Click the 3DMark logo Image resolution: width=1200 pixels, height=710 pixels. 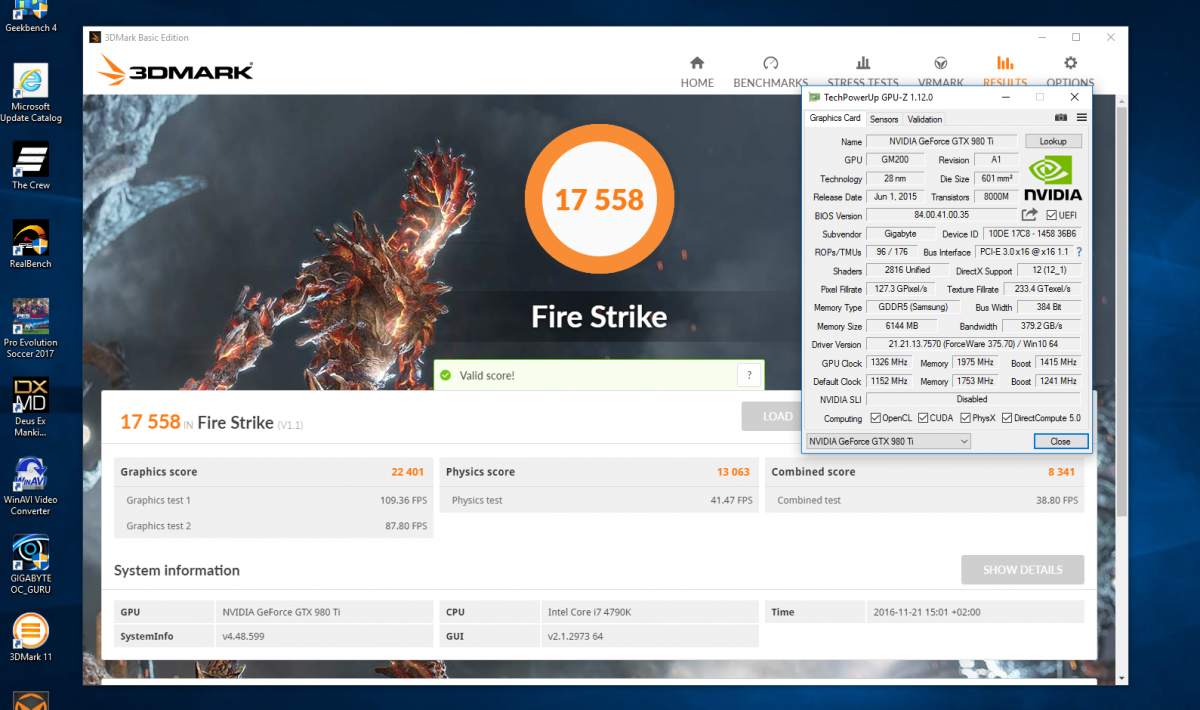176,70
